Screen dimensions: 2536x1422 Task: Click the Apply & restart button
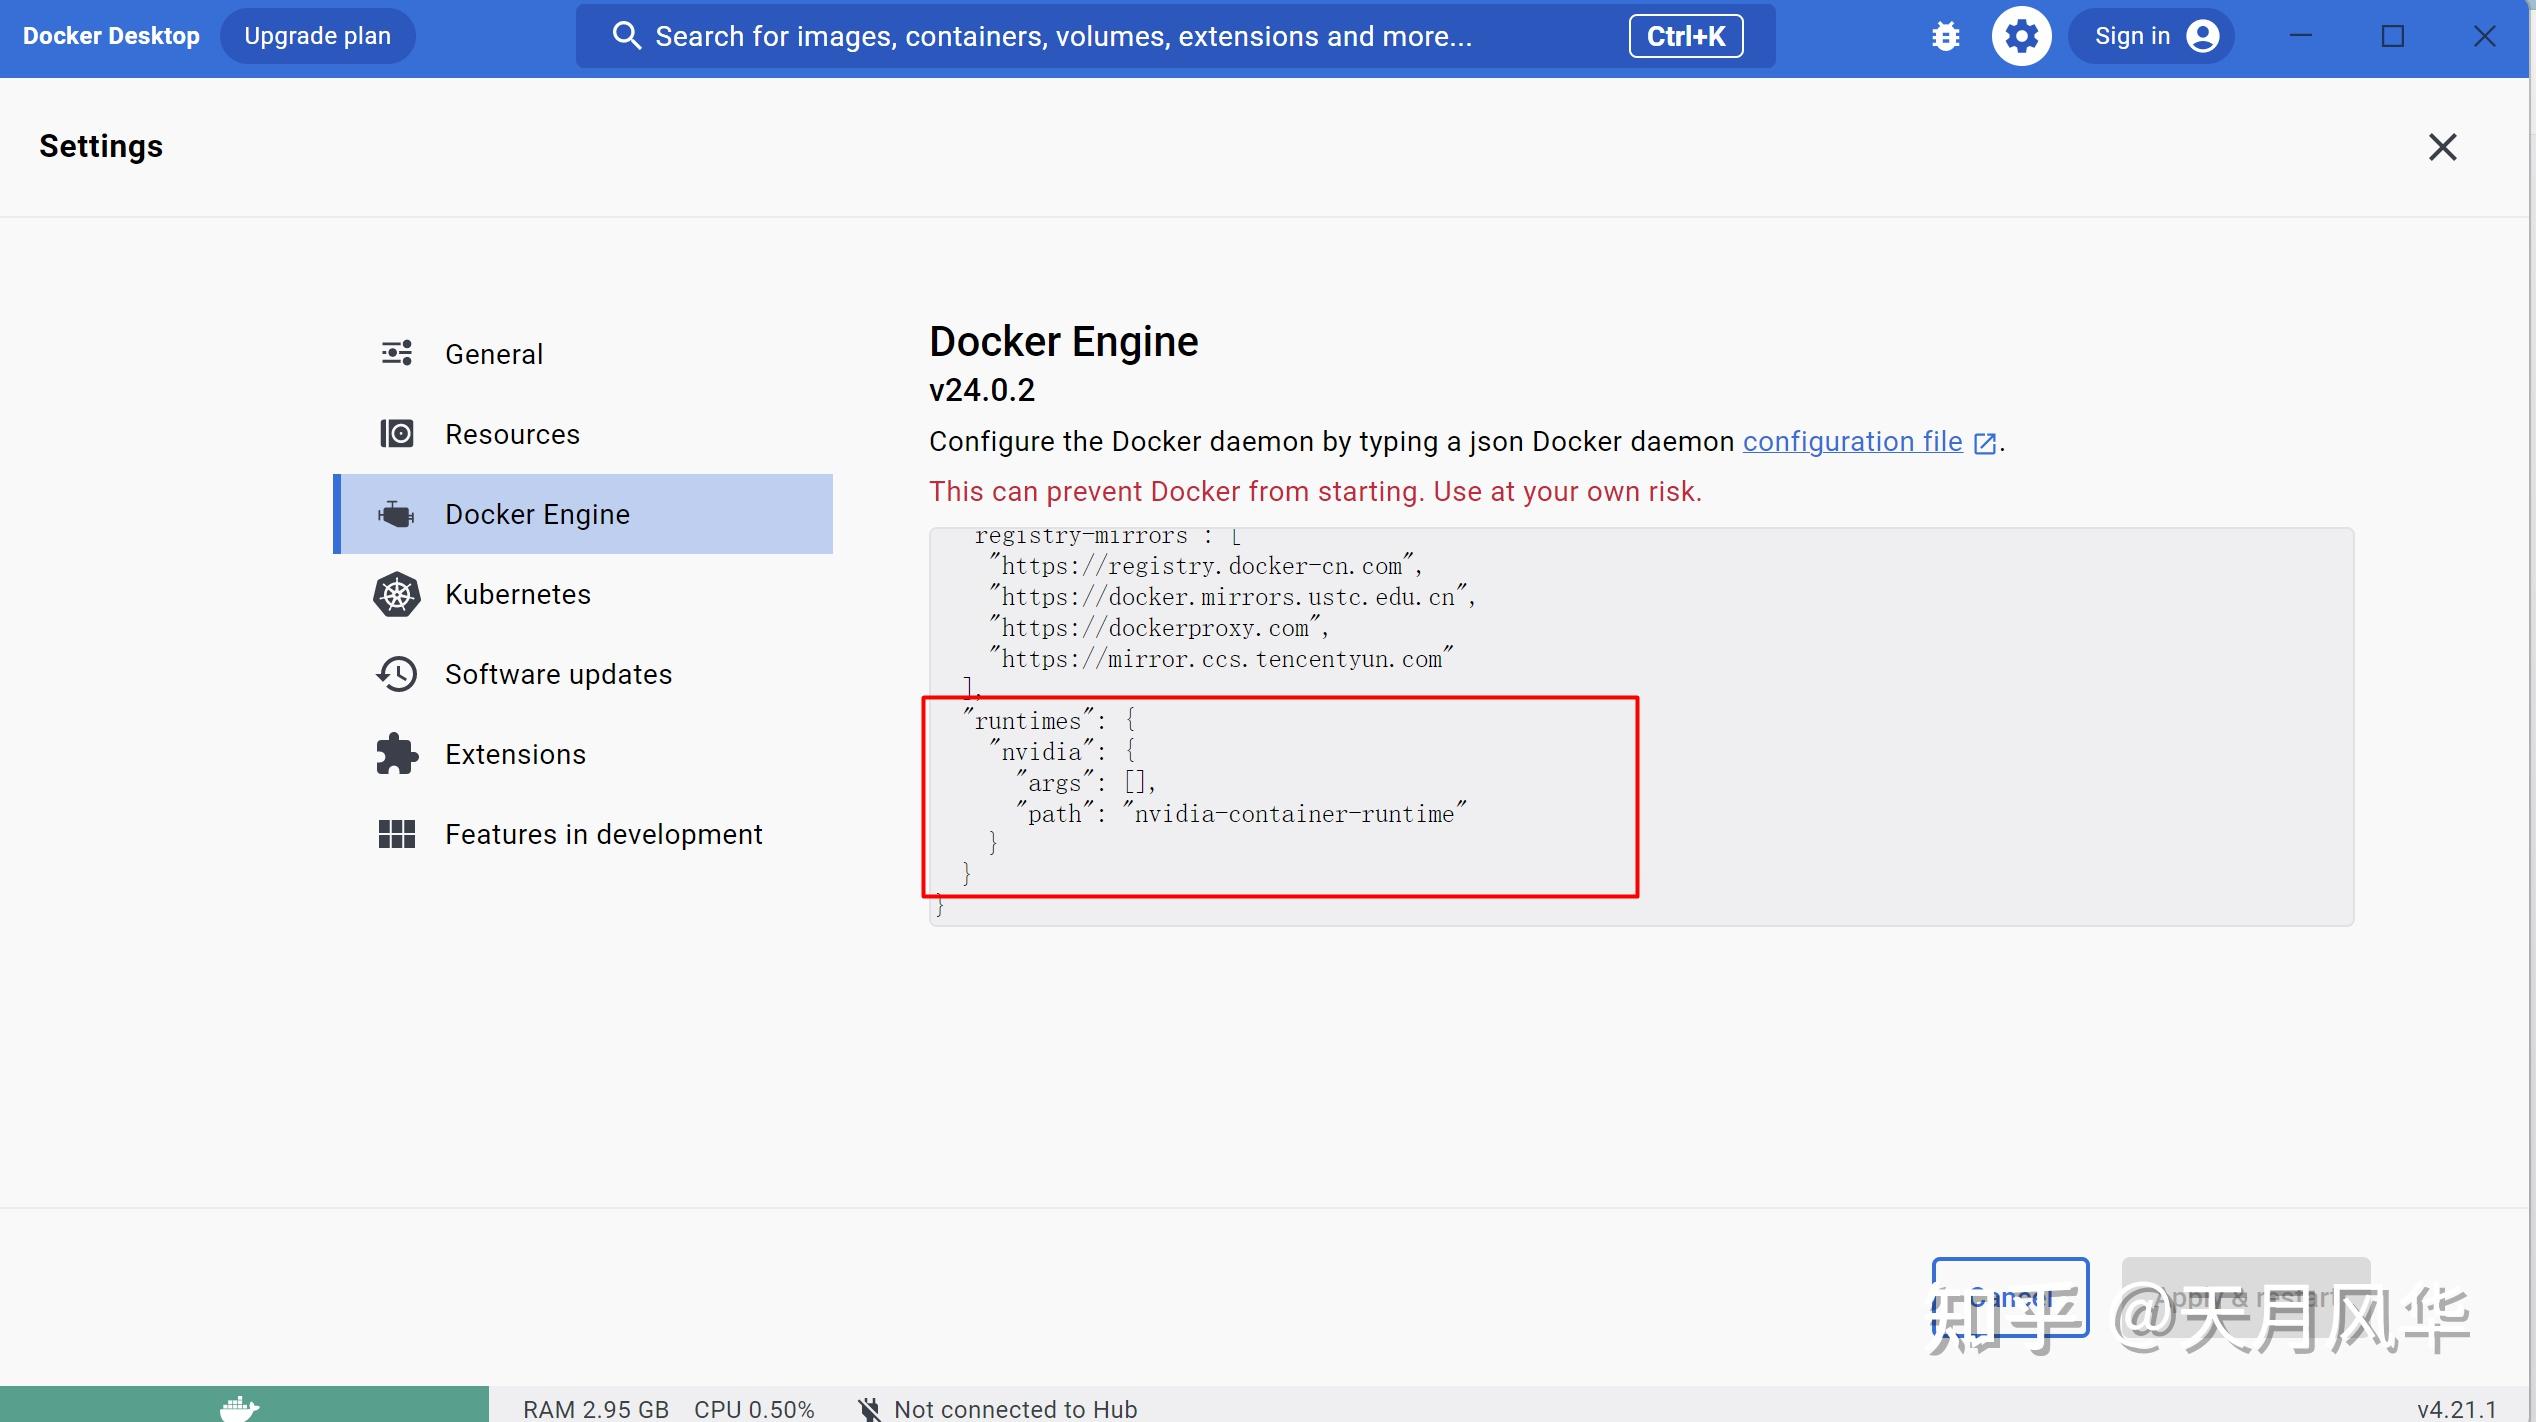click(2245, 1297)
